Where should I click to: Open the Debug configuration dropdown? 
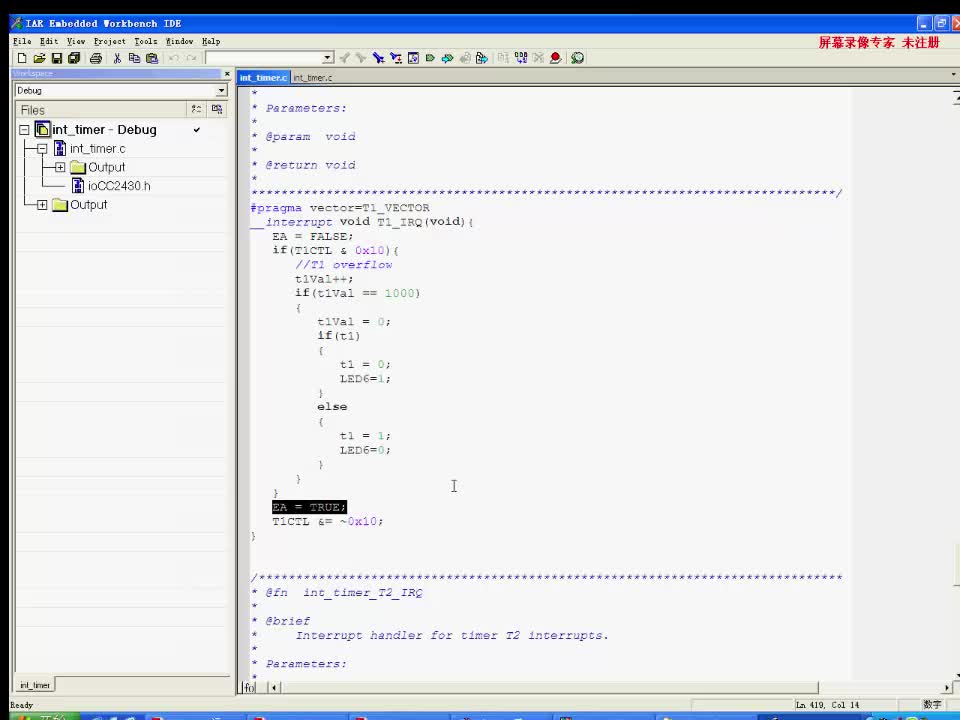[221, 91]
